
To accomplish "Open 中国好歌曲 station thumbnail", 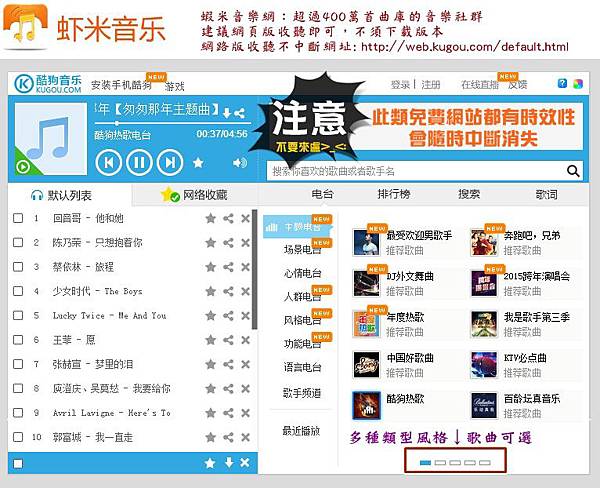I will (x=366, y=365).
